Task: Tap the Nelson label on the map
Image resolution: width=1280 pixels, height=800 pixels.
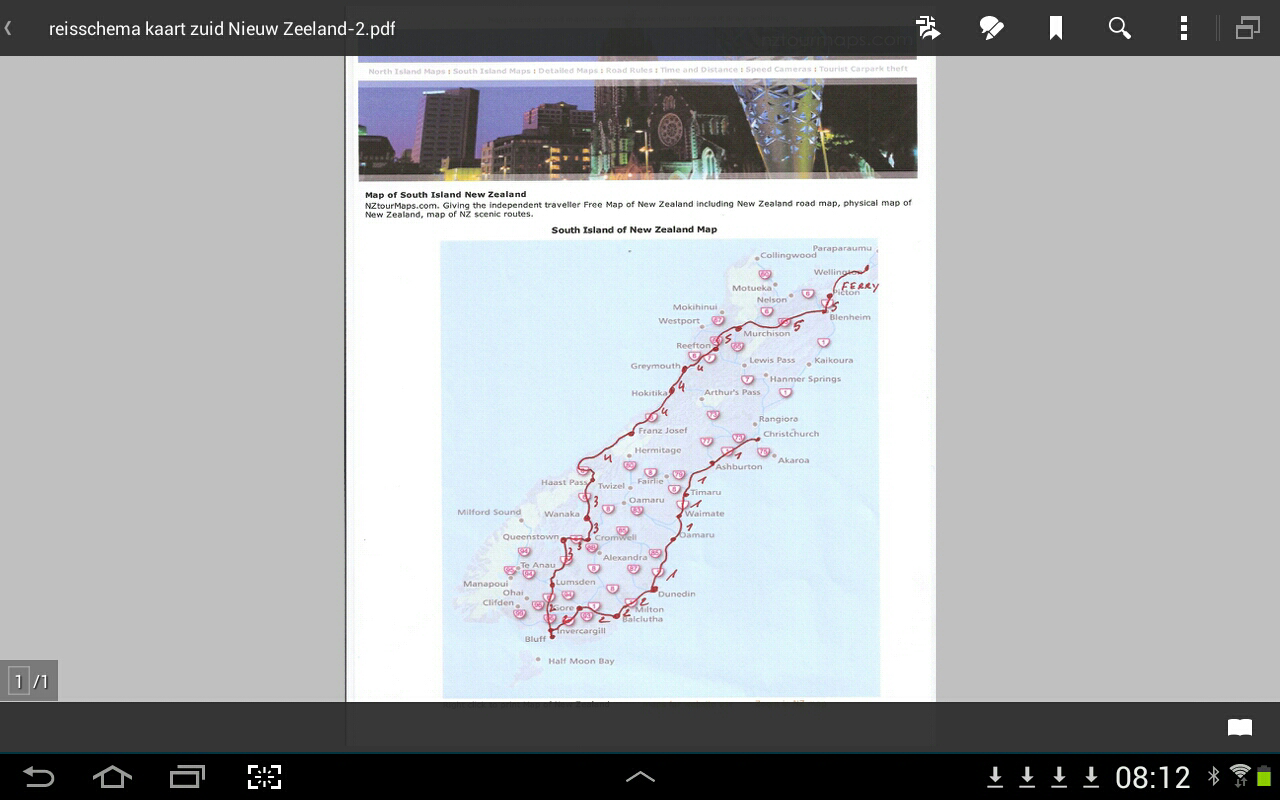Action: click(x=772, y=300)
